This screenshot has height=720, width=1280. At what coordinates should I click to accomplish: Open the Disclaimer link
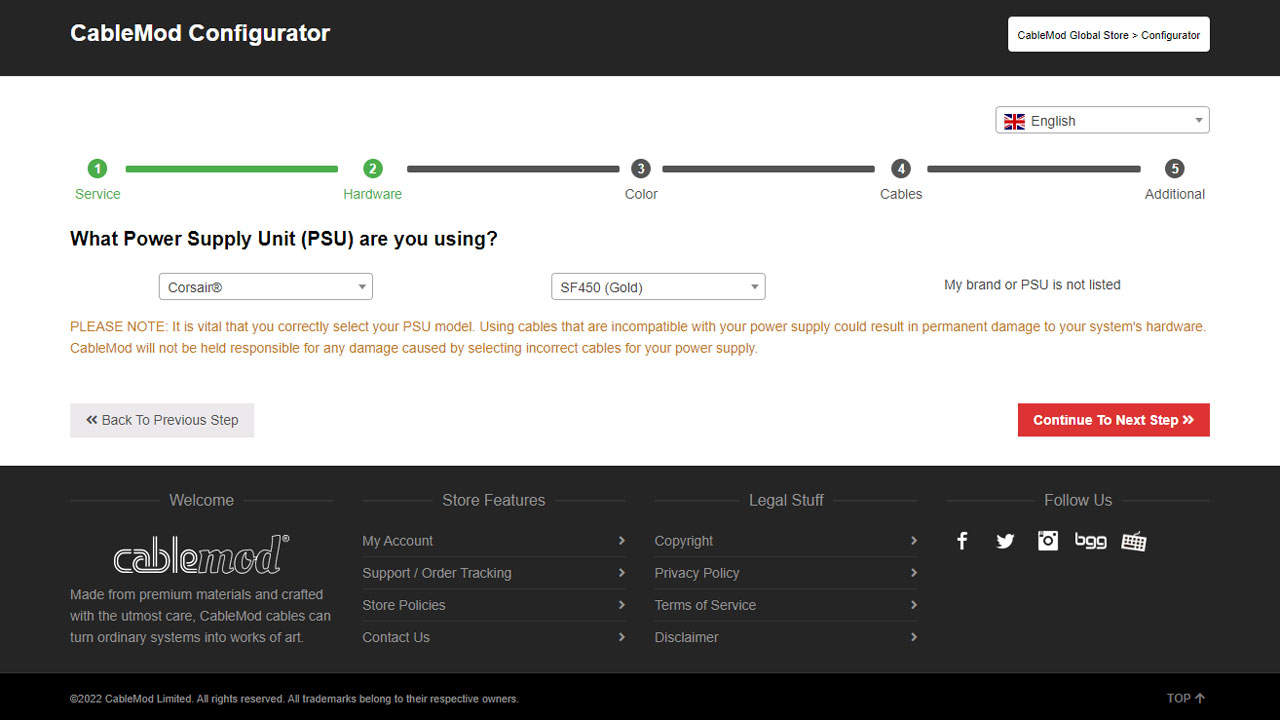pos(687,637)
